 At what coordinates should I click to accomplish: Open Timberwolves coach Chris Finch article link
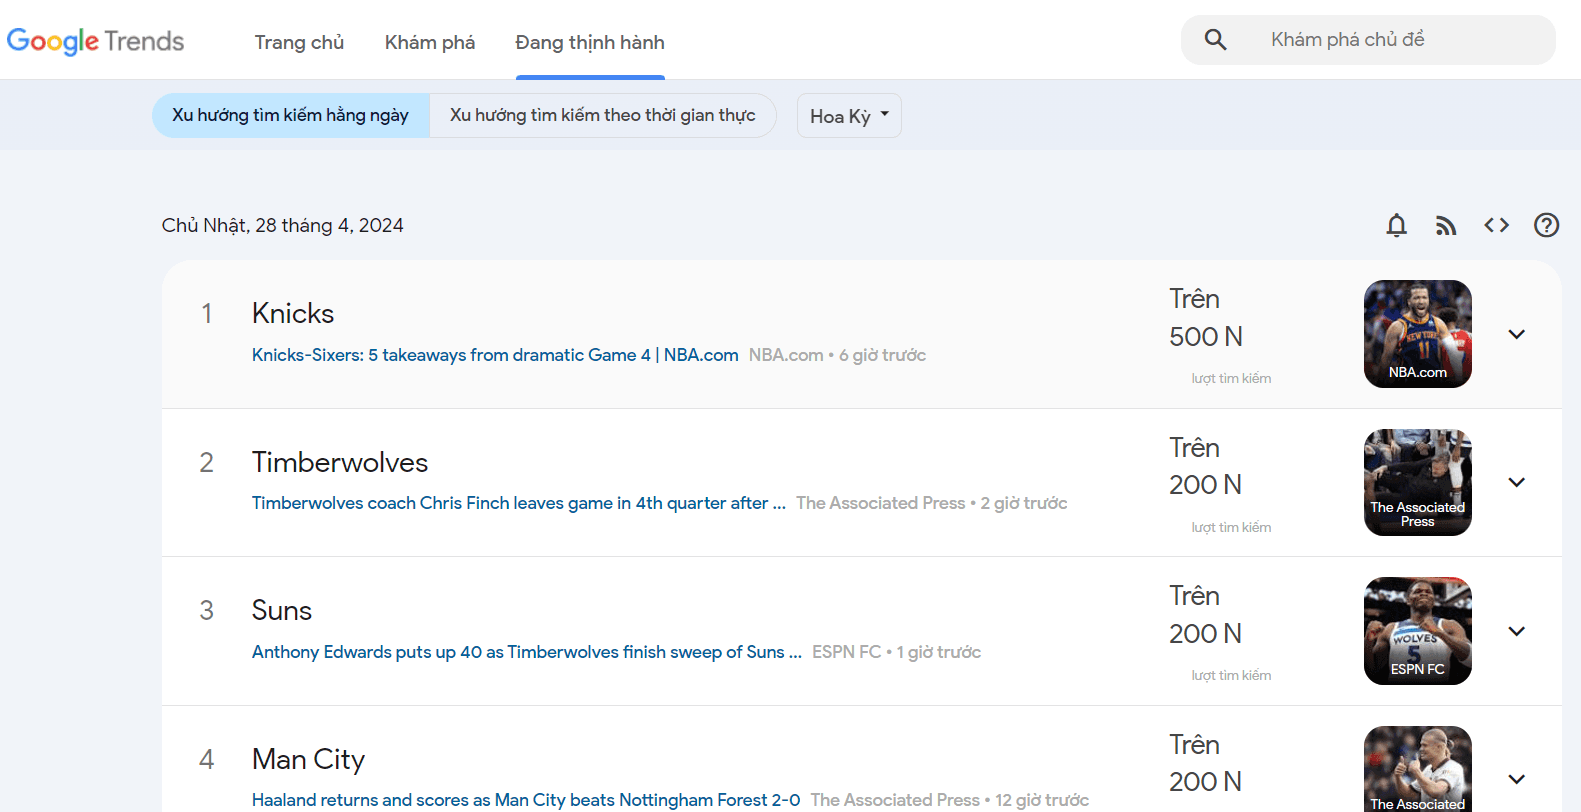click(519, 503)
